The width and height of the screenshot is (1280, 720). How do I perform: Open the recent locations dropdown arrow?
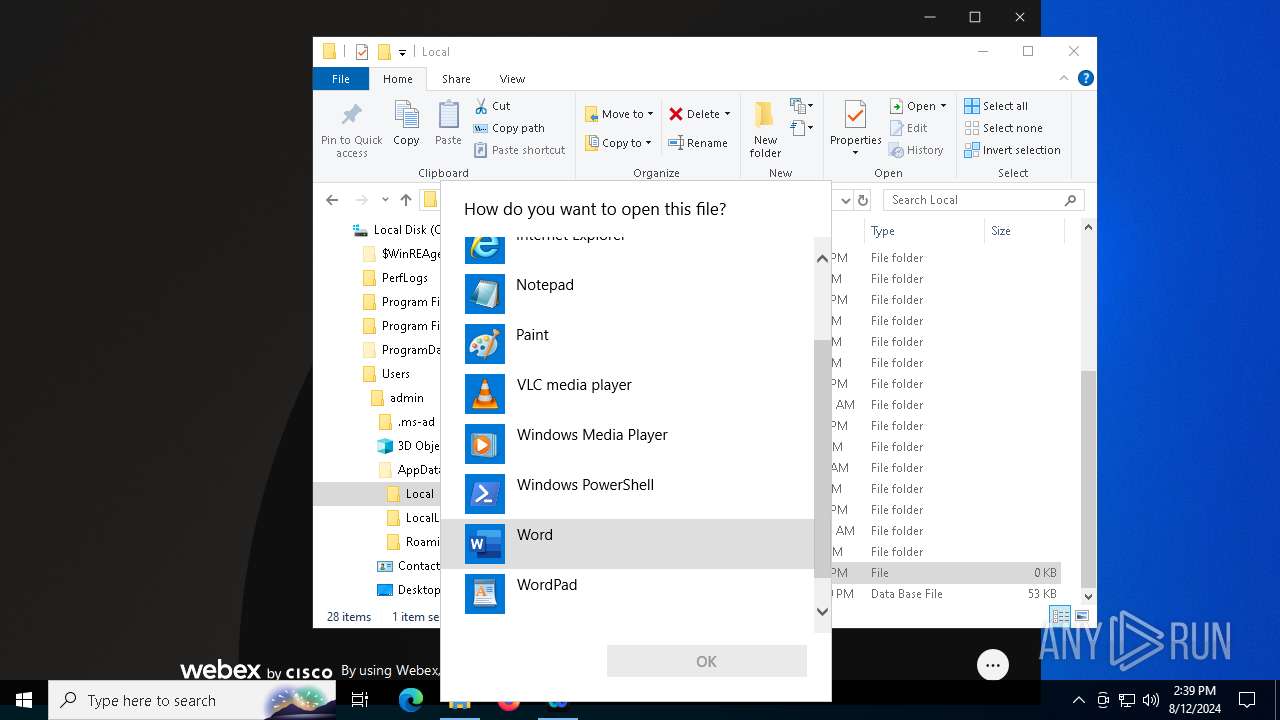click(x=385, y=200)
